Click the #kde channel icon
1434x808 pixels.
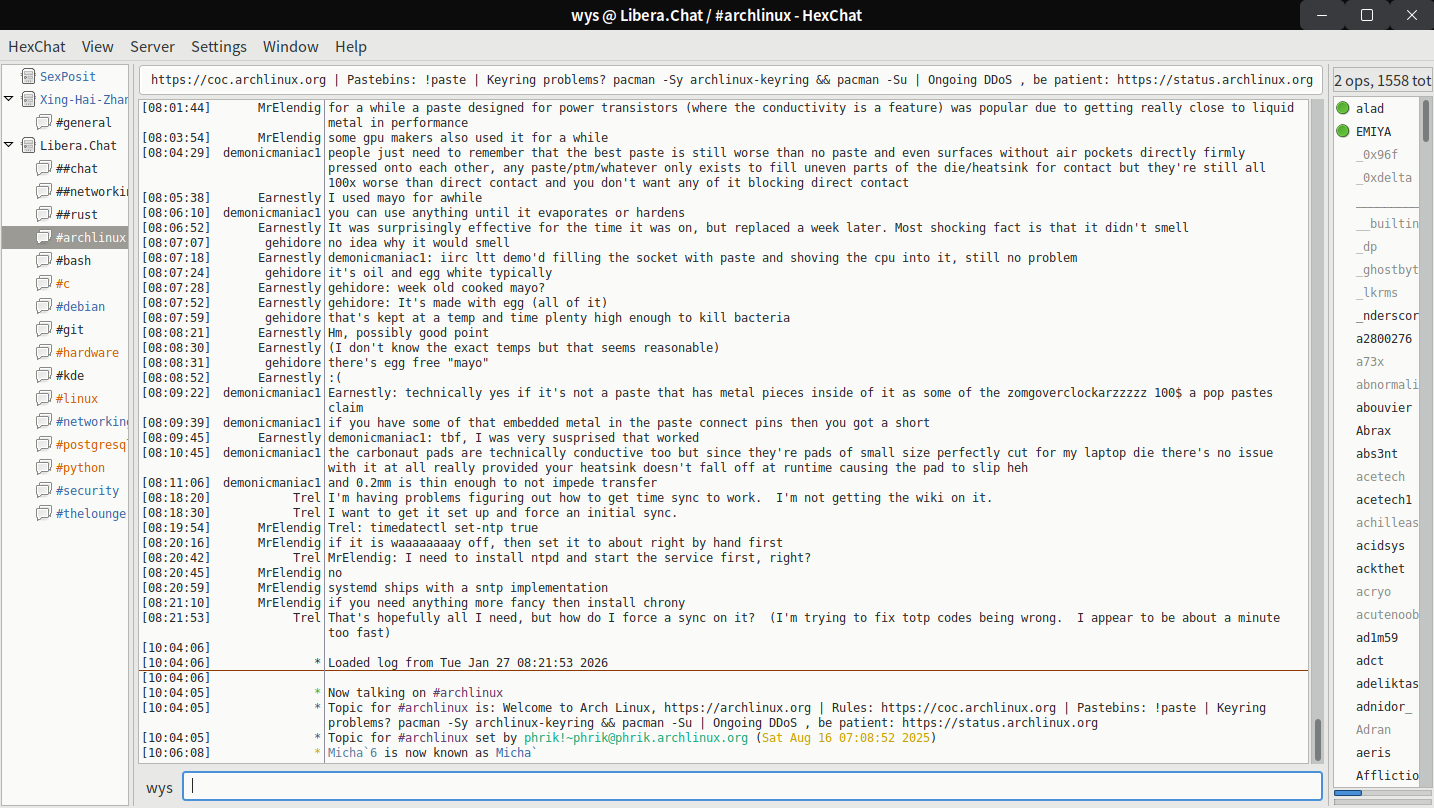[x=44, y=375]
